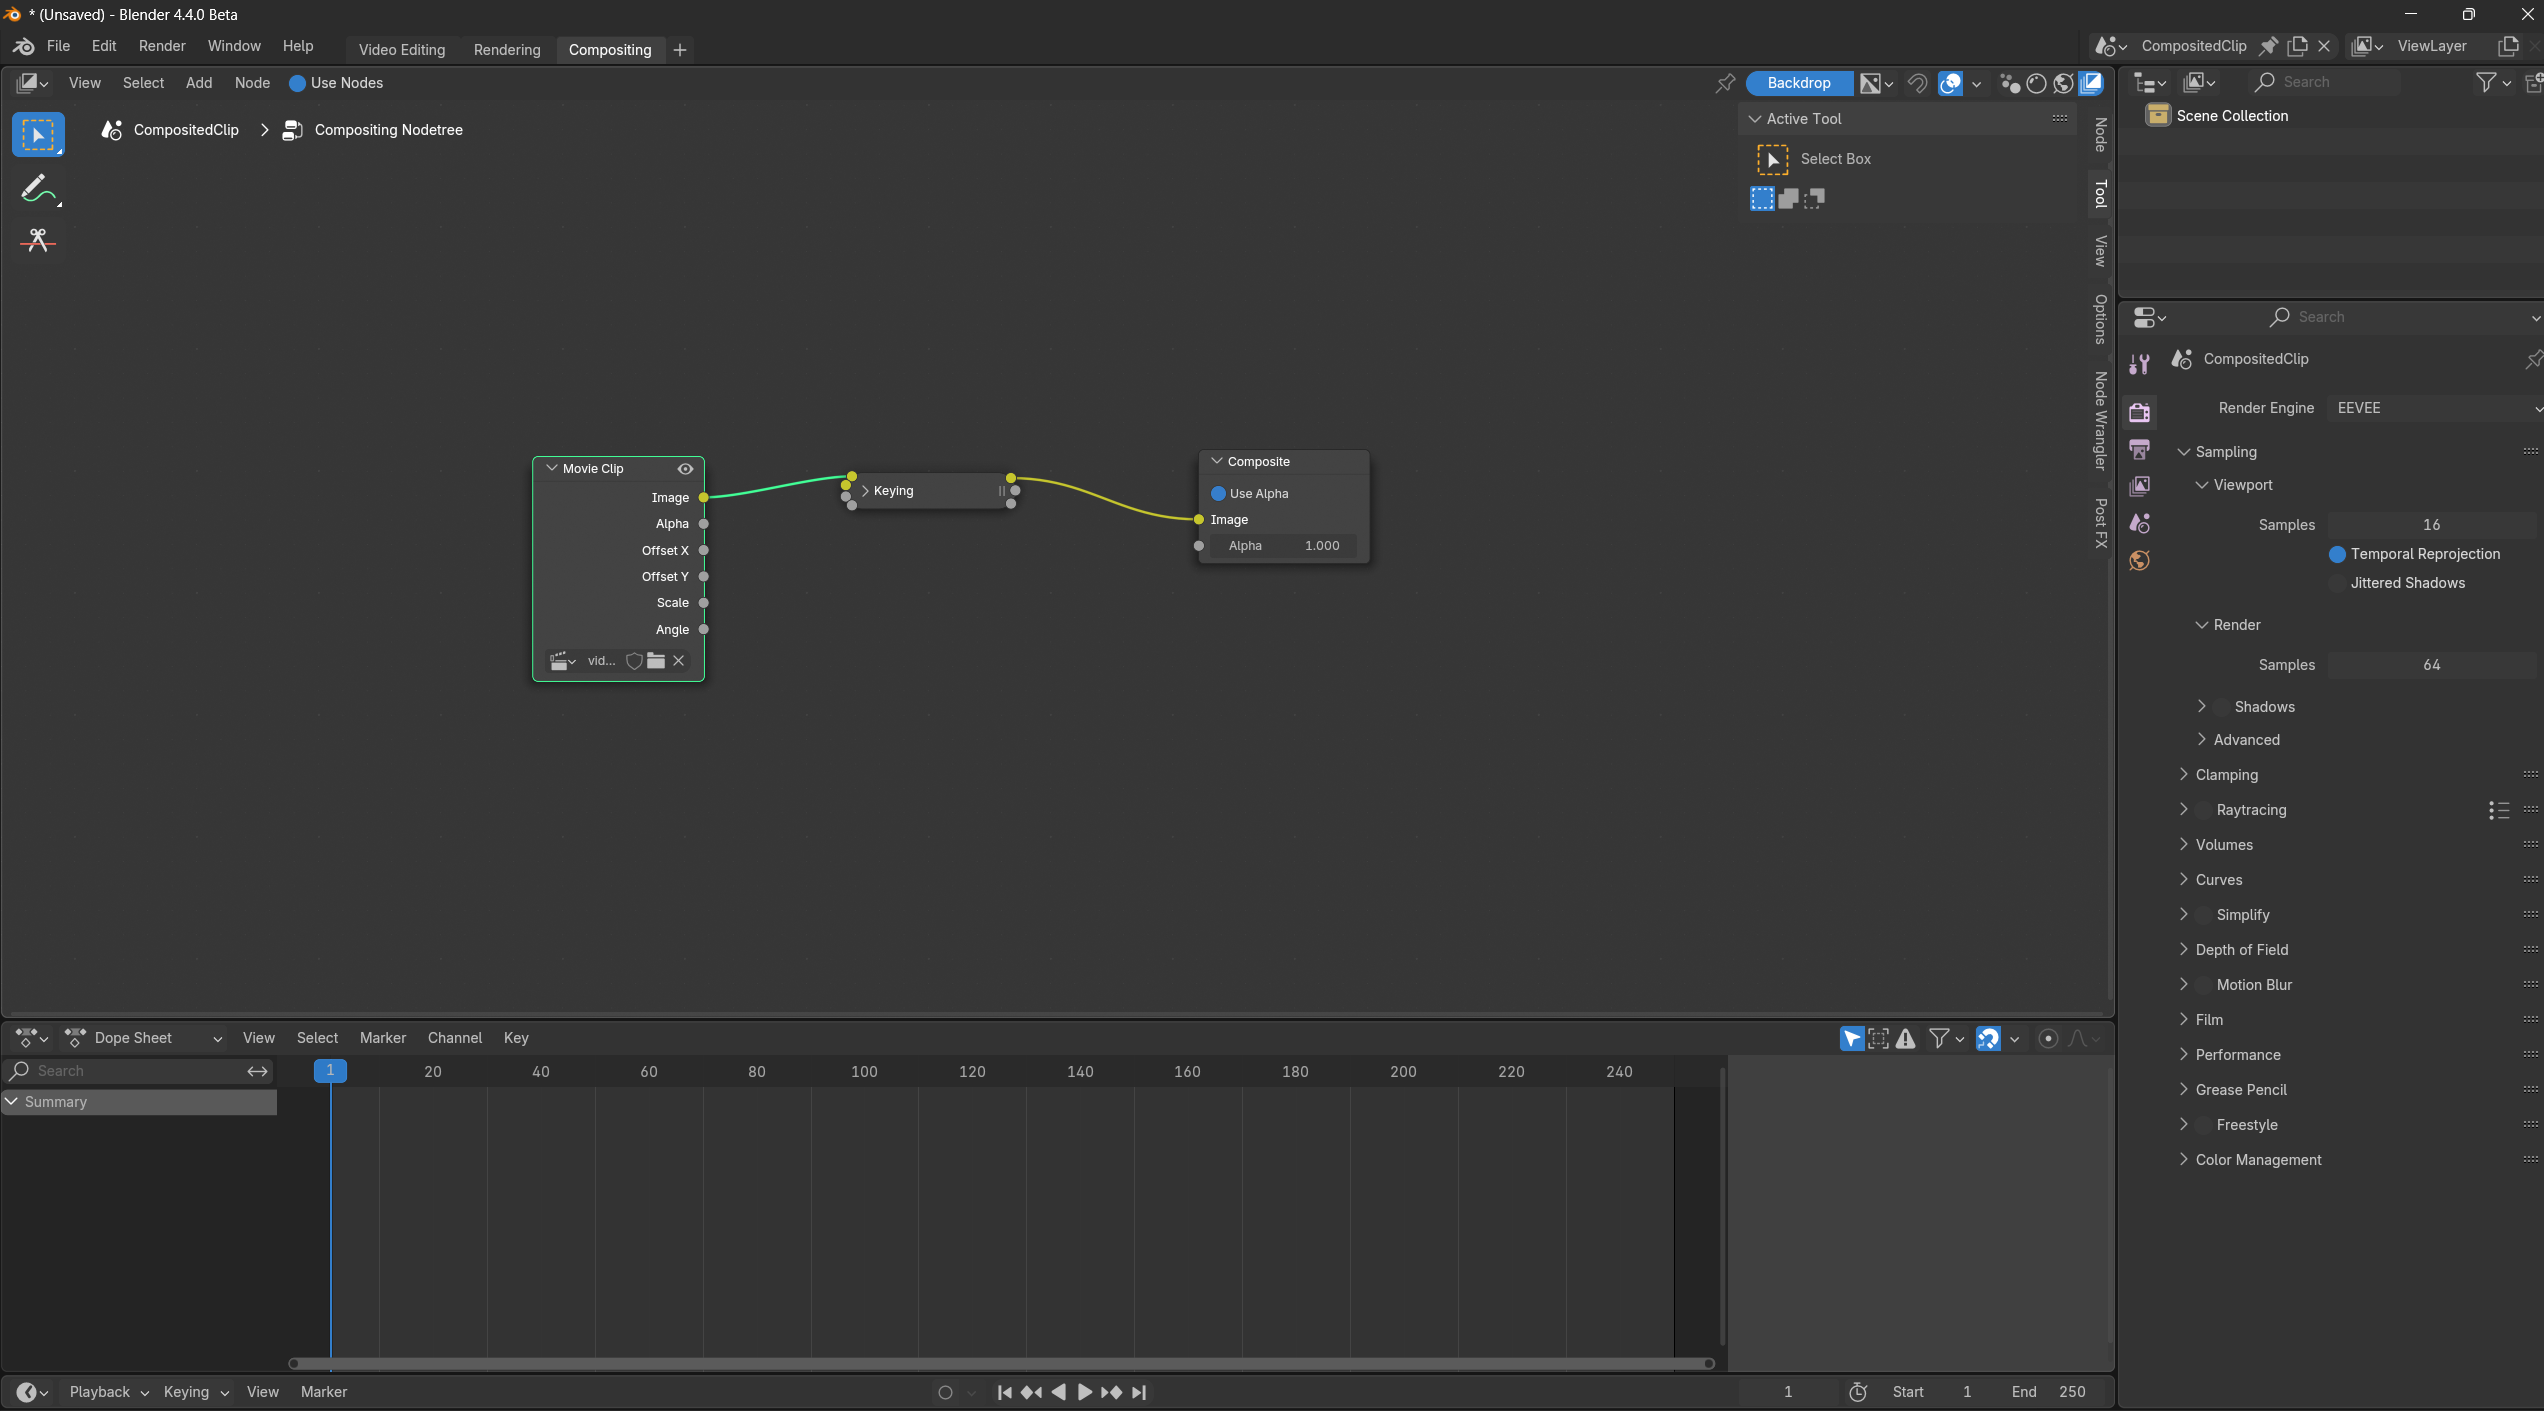This screenshot has width=2544, height=1411.
Task: Click the Extend selection mode icon
Action: [x=1788, y=199]
